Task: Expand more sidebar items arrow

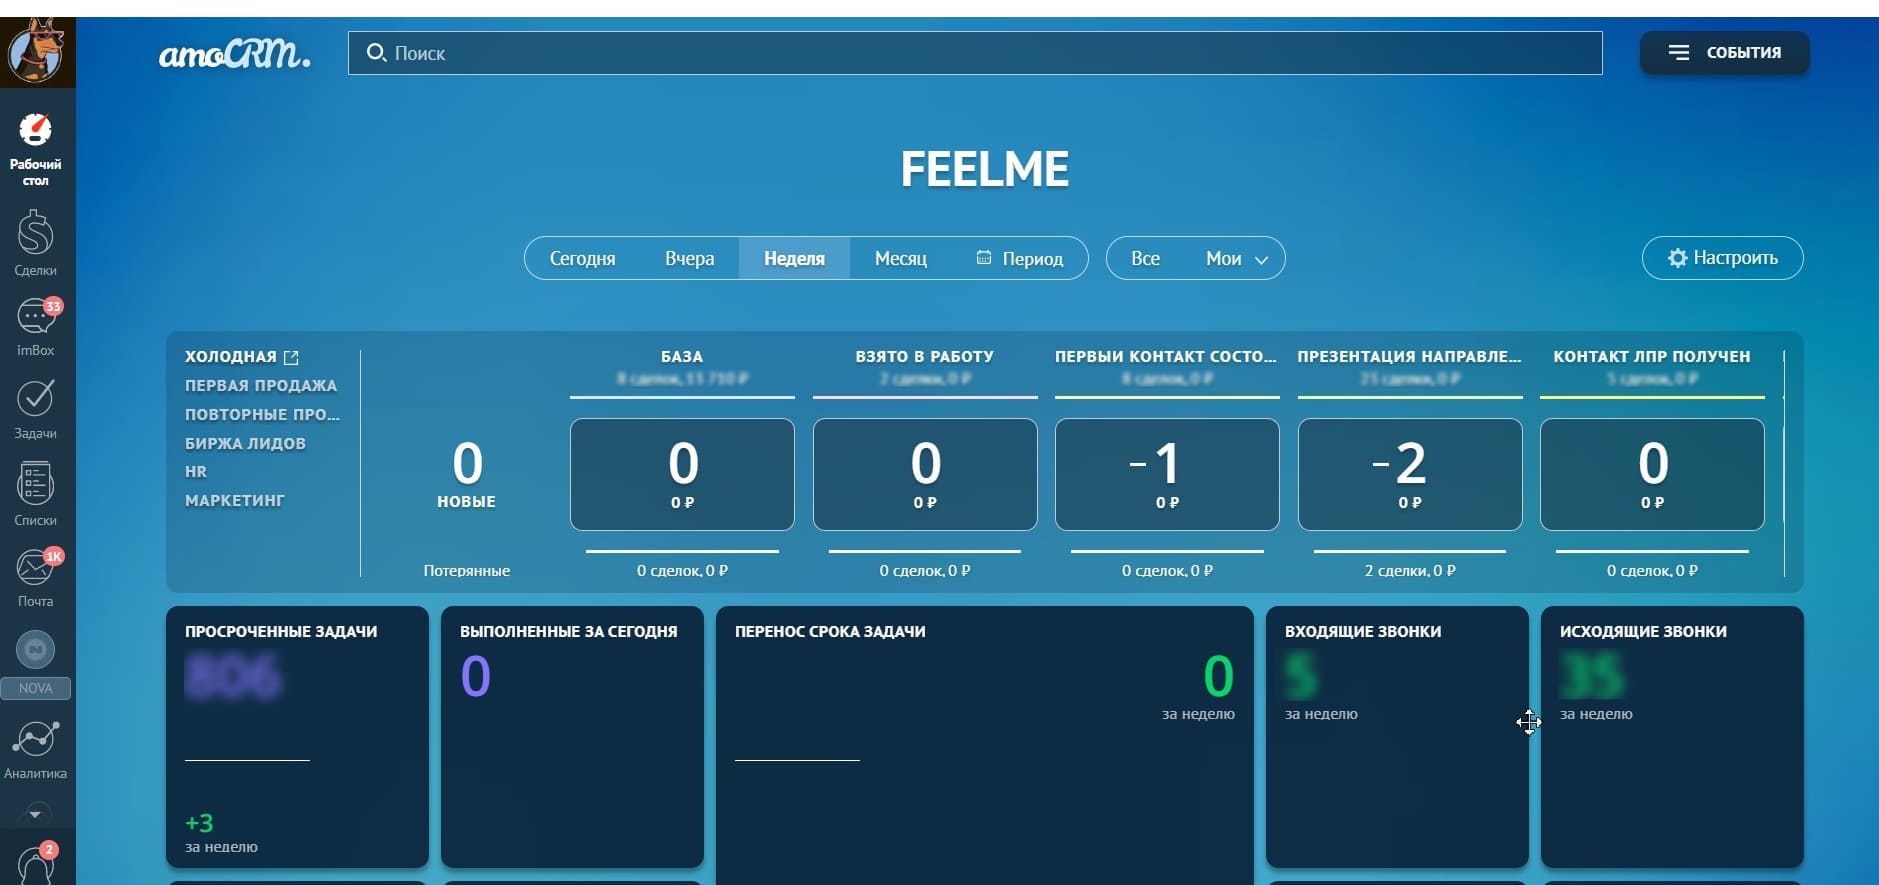Action: tap(36, 813)
